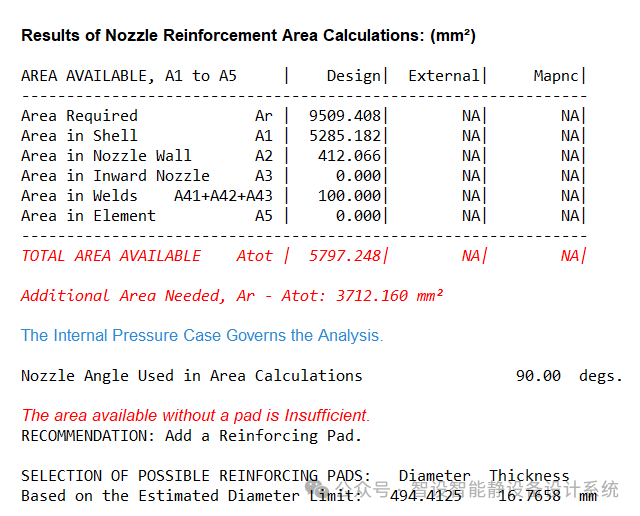Click the 'Atot' symbol in the total row
The image size is (640, 516).
(254, 256)
